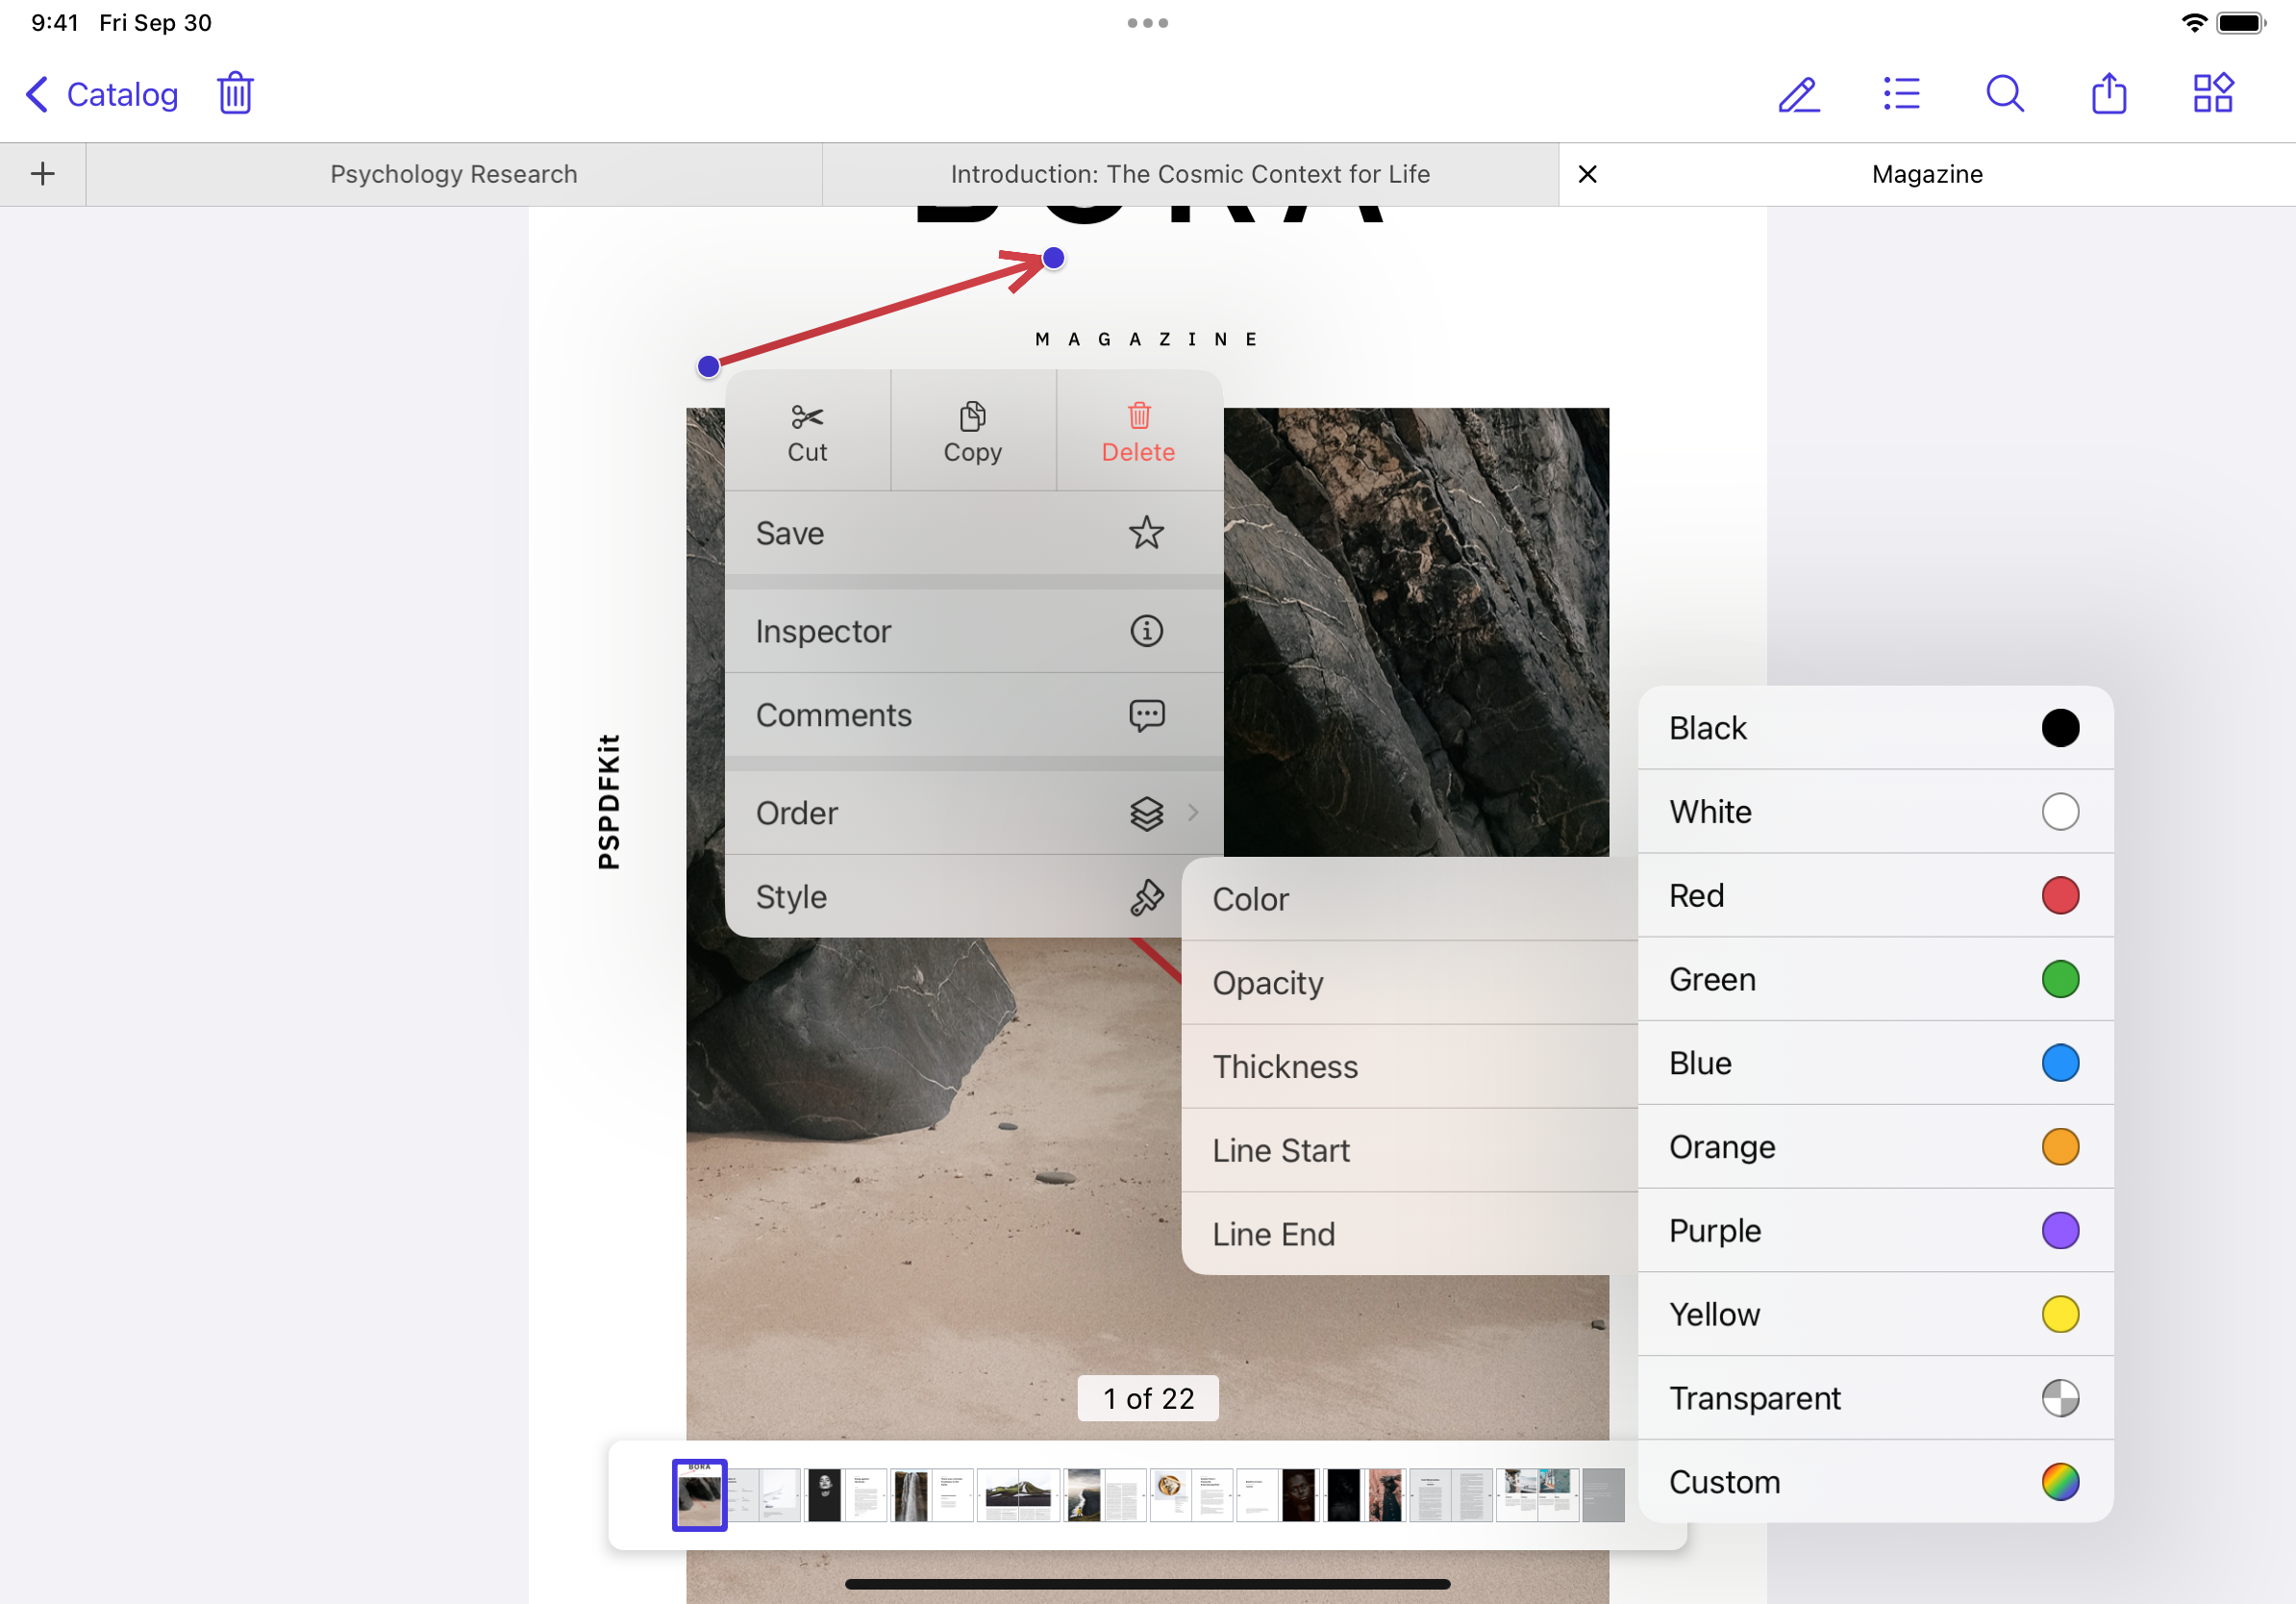Screen dimensions: 2296x1604
Task: Open page overview with the grid icon
Action: pos(2212,93)
